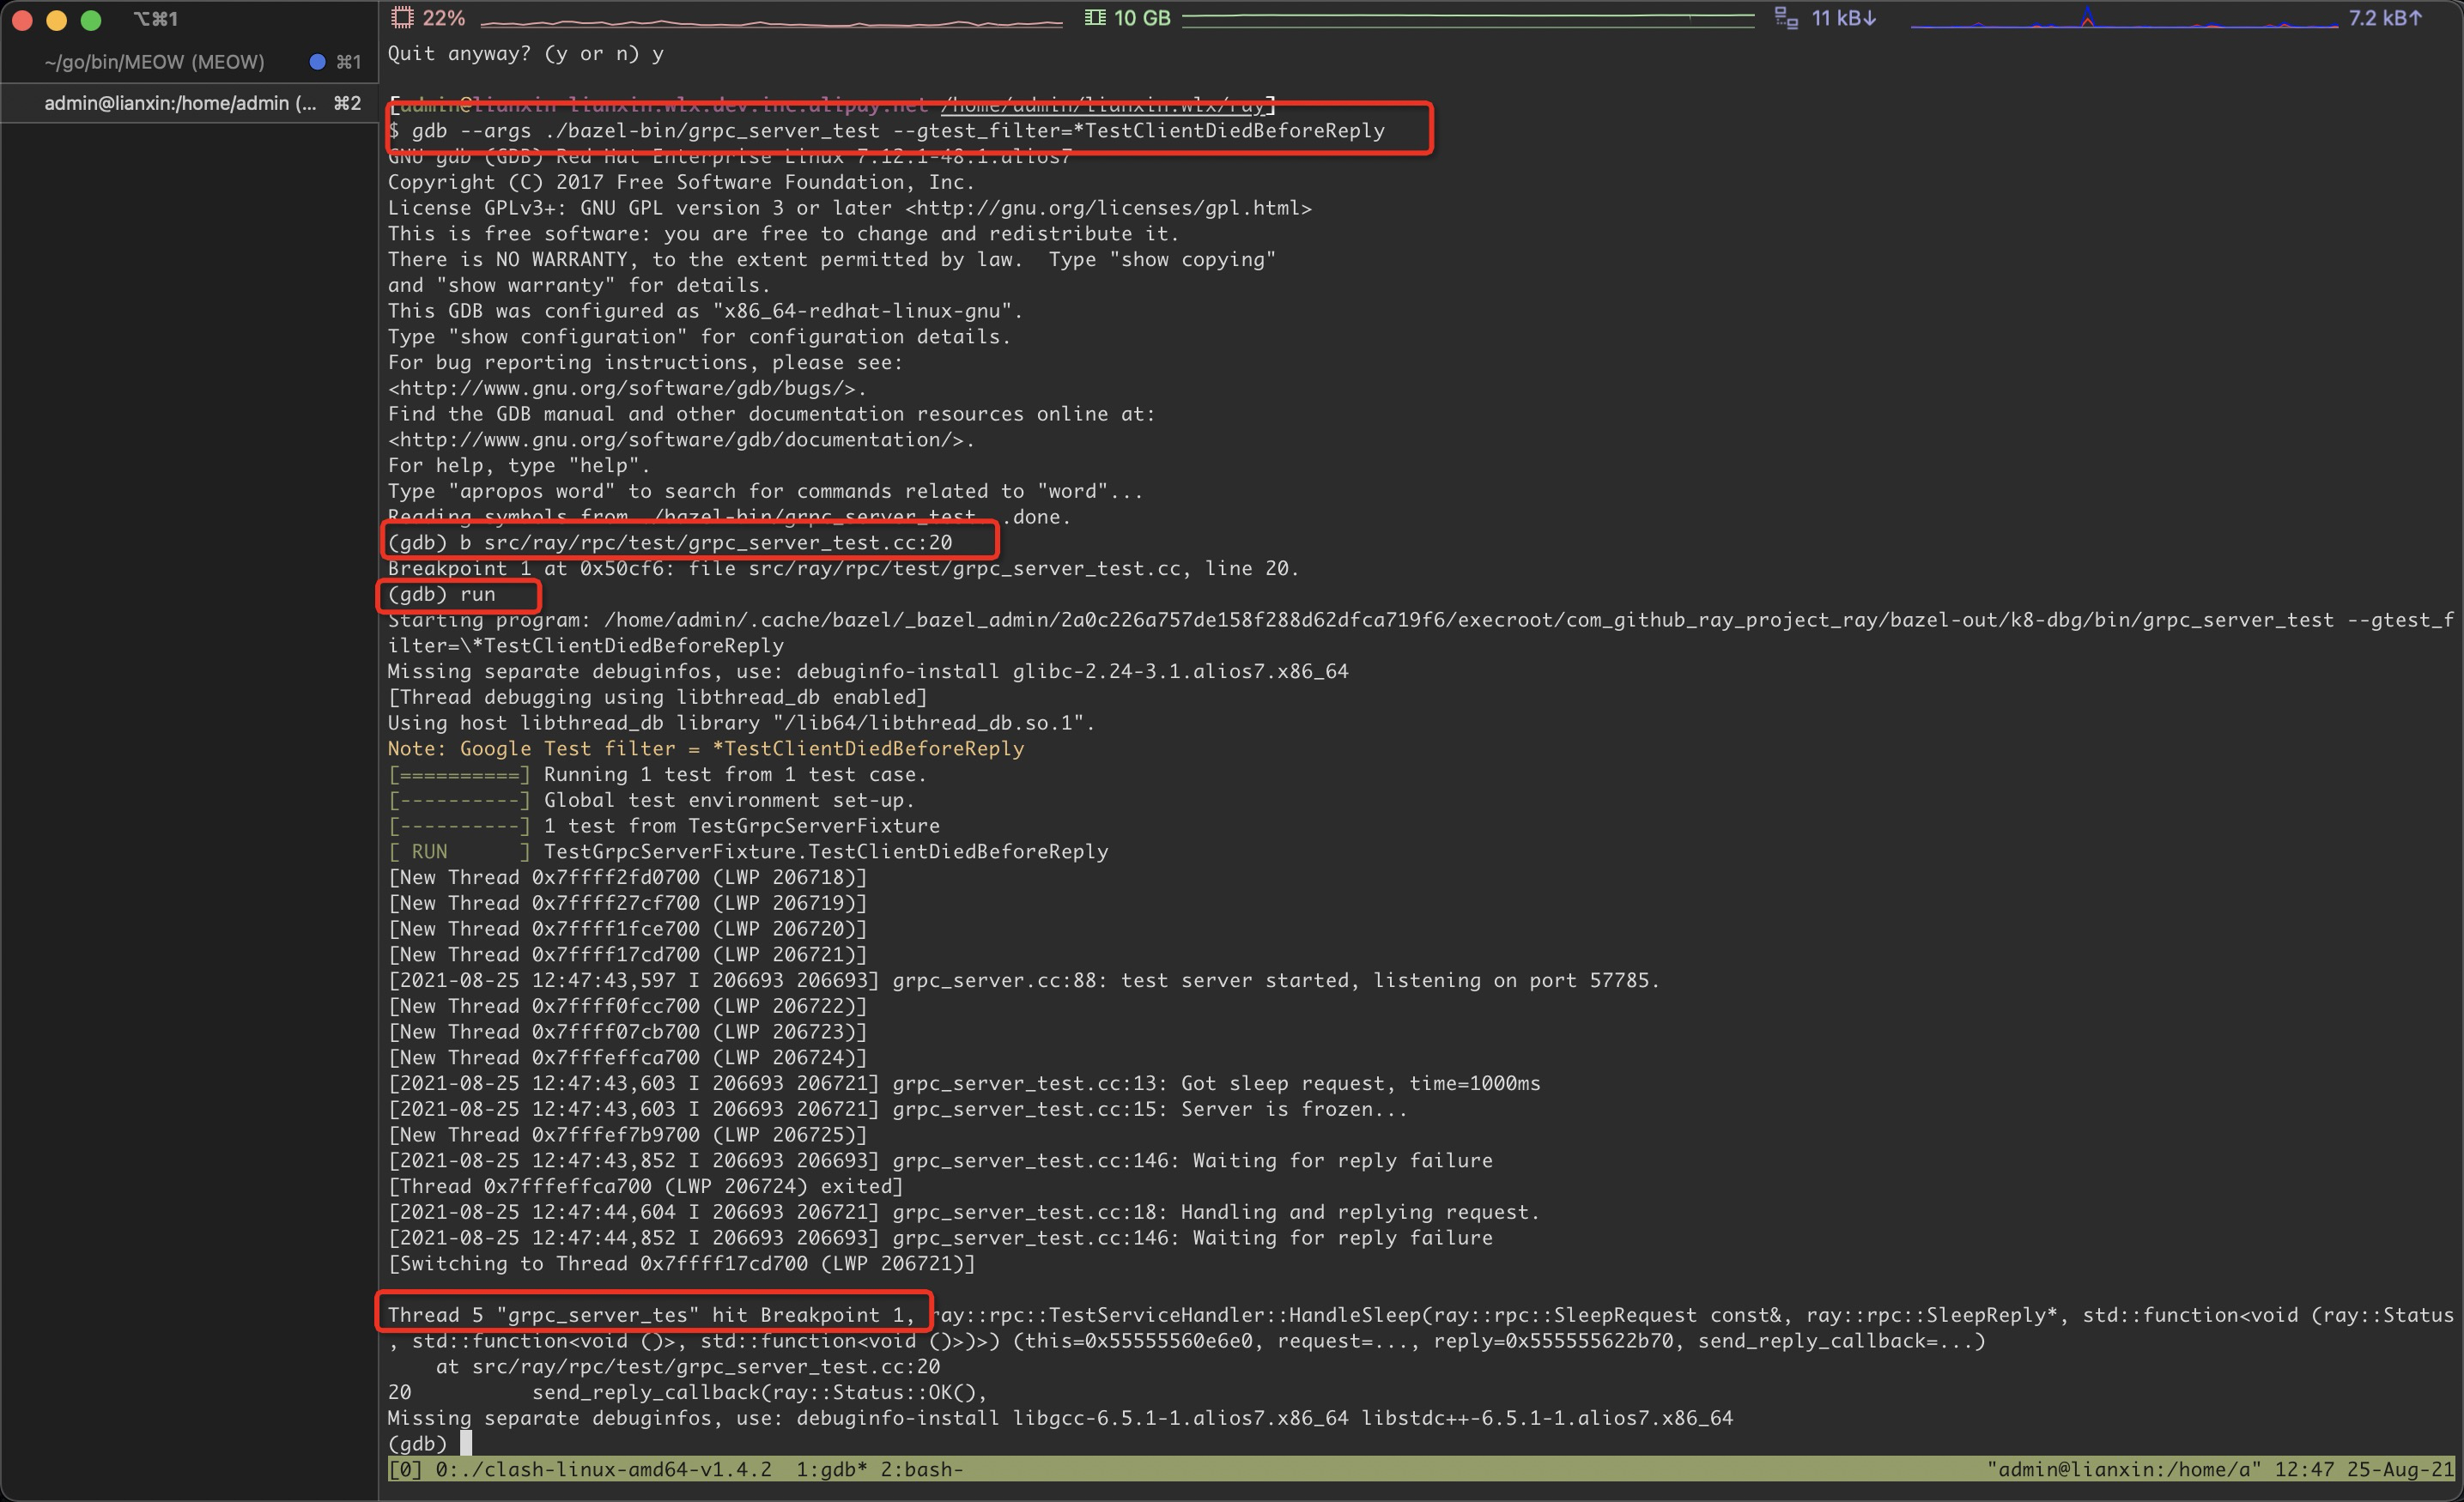
Task: Click the yellow minimize-style traffic light indicator
Action: [57, 19]
